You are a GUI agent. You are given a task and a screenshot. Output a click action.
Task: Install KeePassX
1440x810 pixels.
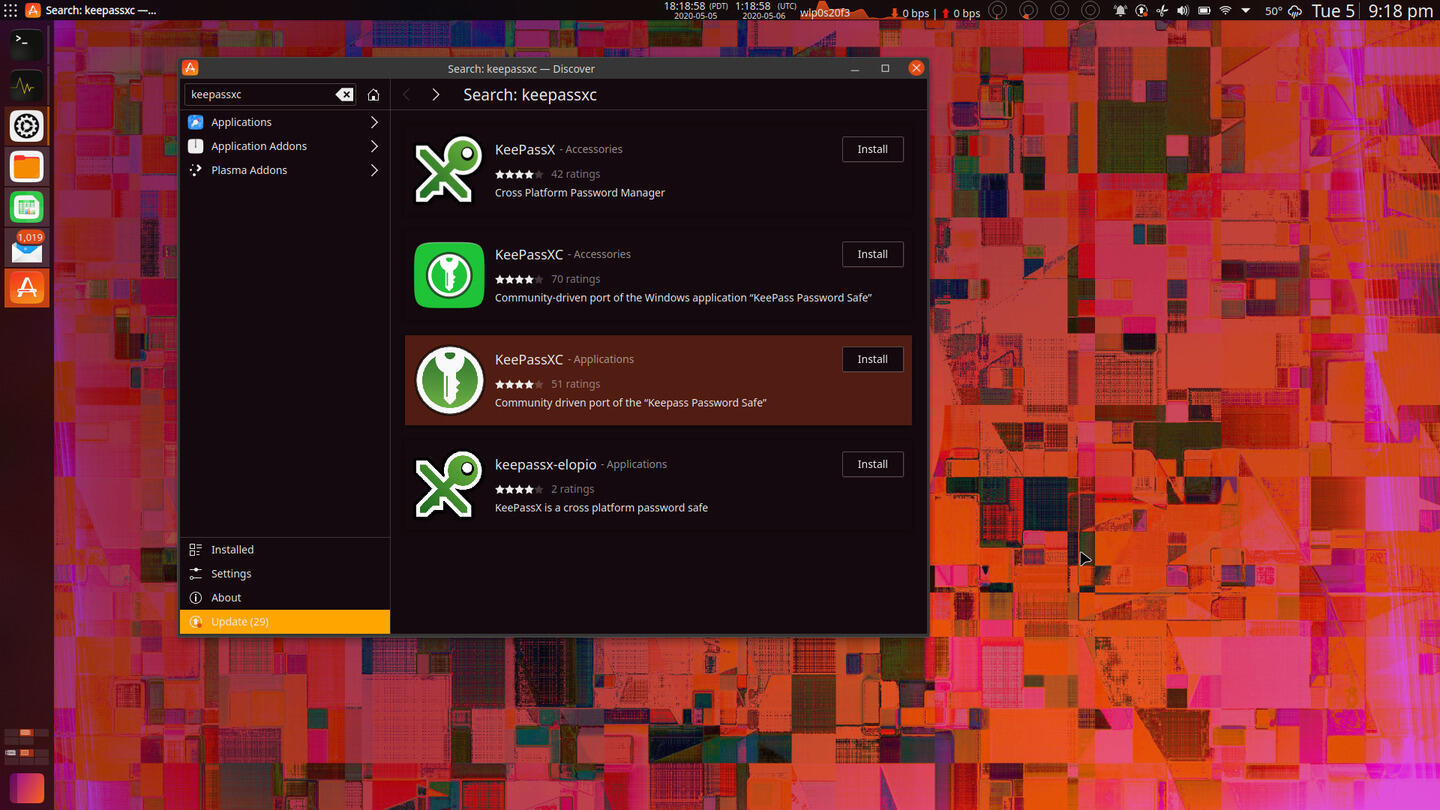(872, 149)
